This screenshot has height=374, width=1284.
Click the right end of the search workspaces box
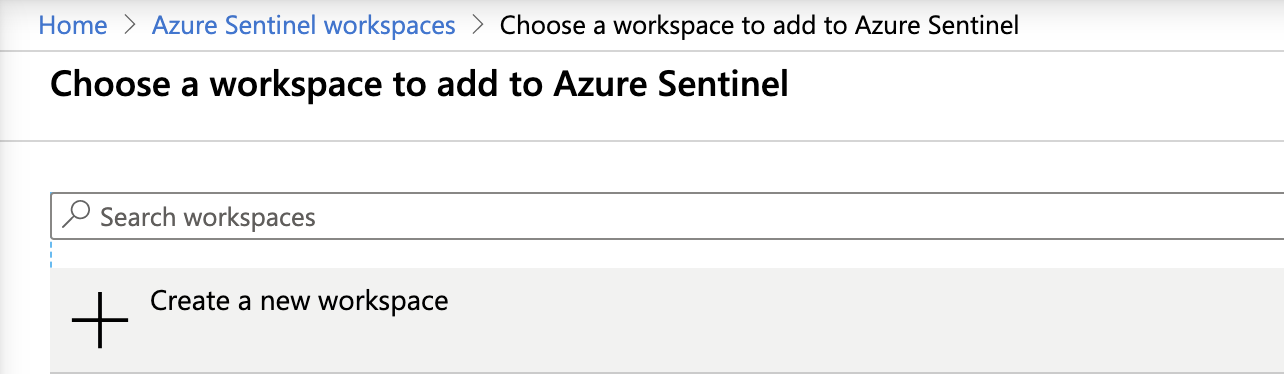tap(1260, 216)
